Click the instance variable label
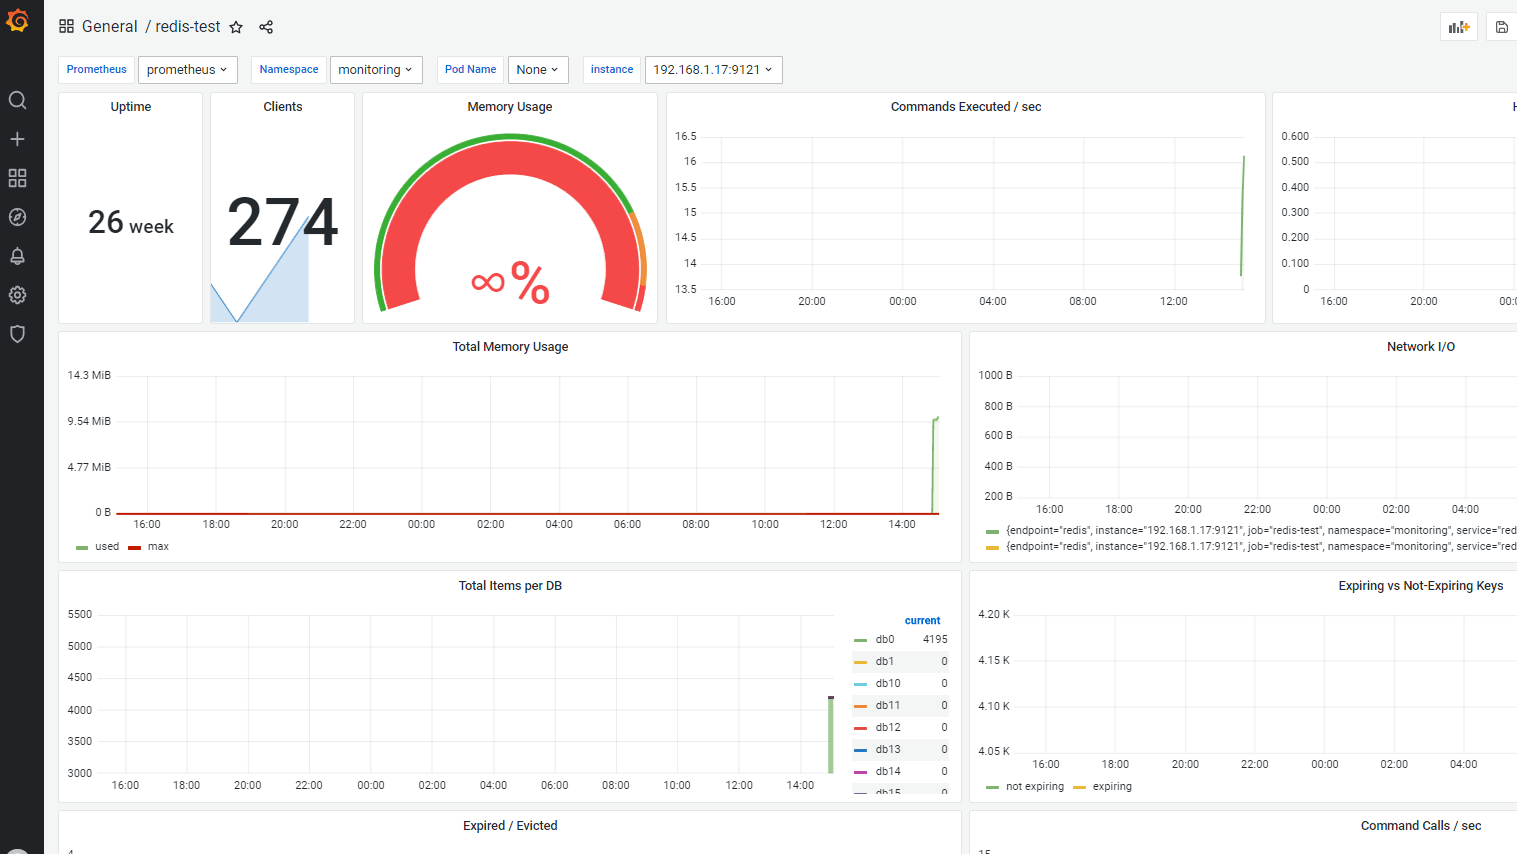The height and width of the screenshot is (854, 1517). 612,70
